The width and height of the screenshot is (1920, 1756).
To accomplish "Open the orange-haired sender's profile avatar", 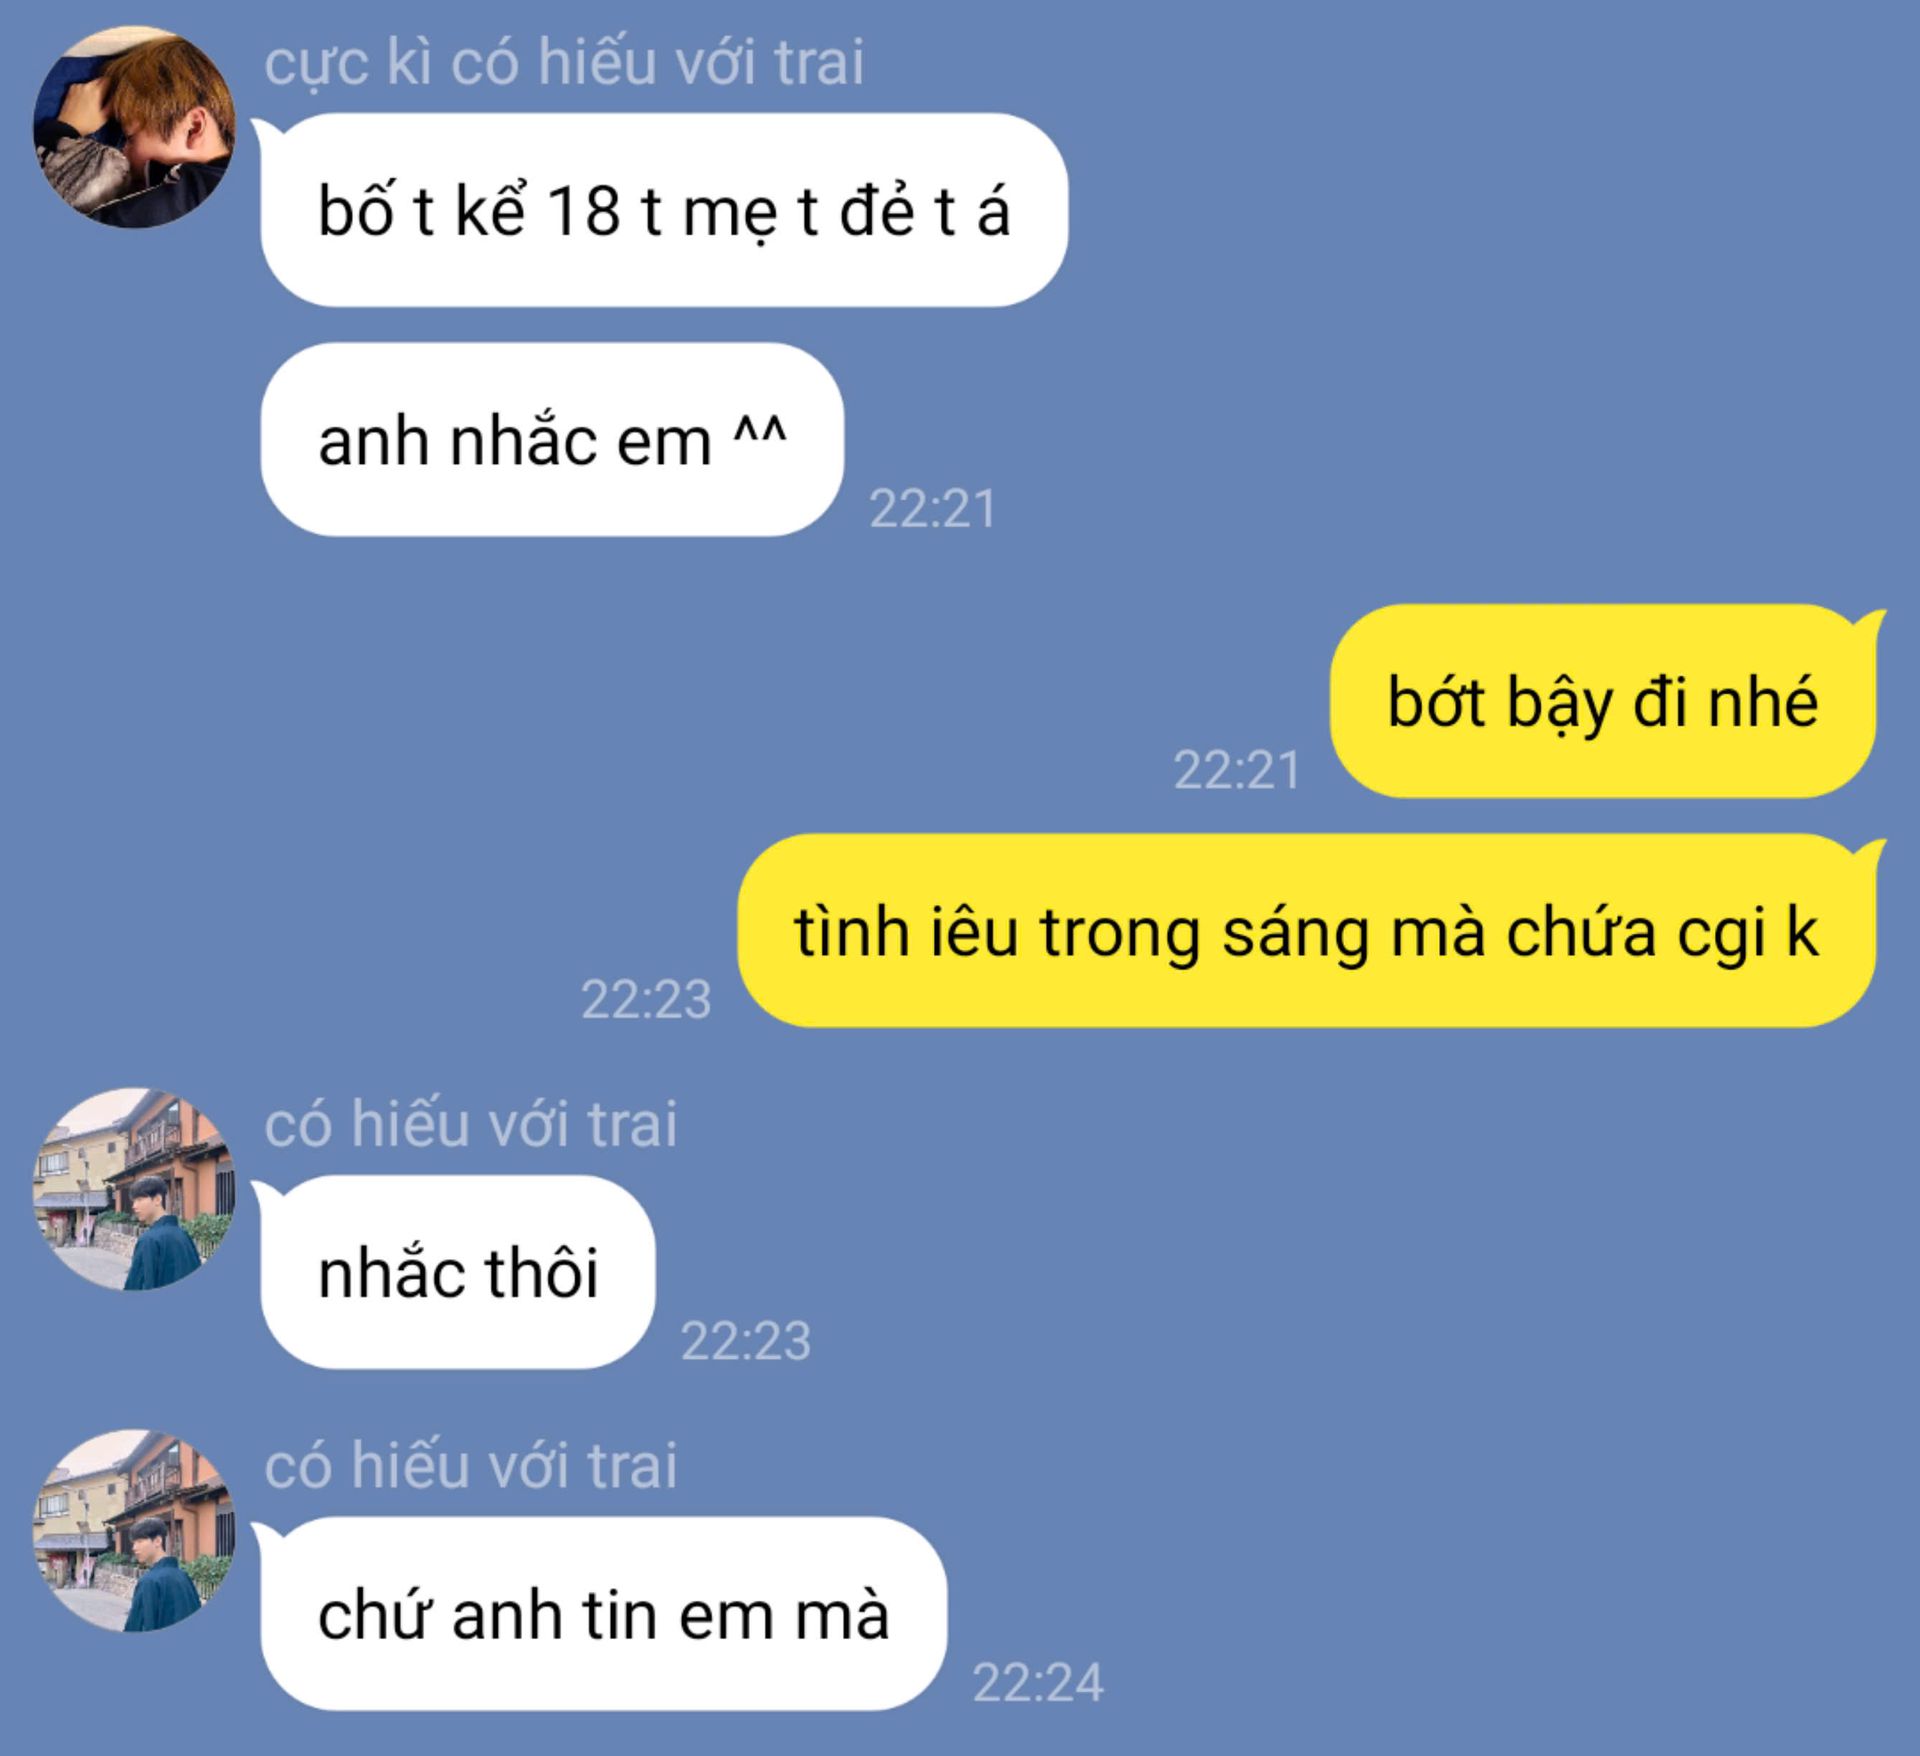I will point(134,127).
